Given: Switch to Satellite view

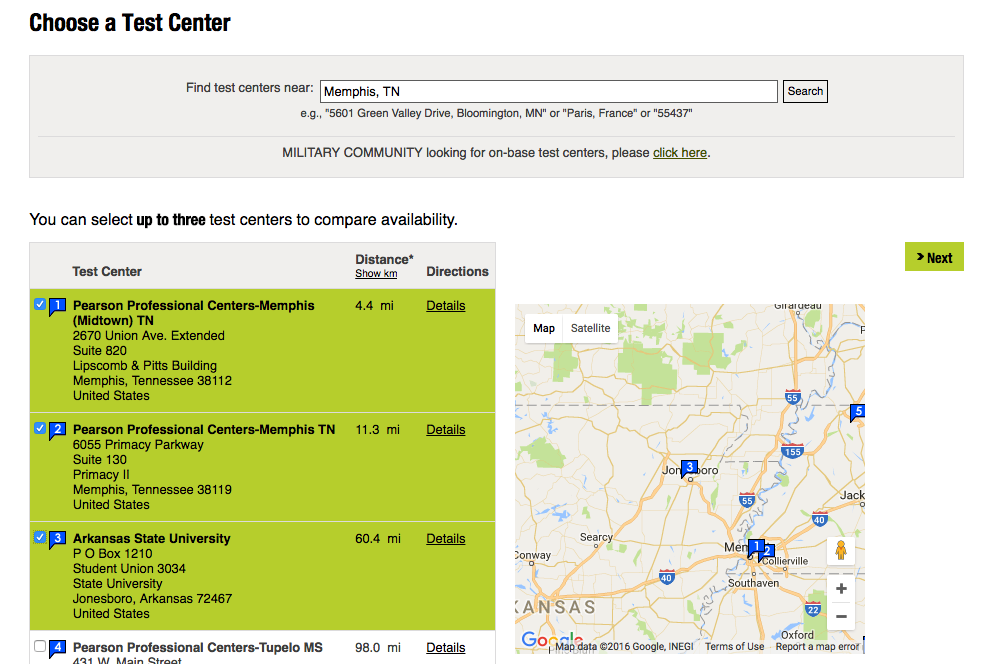Looking at the screenshot, I should (x=590, y=327).
